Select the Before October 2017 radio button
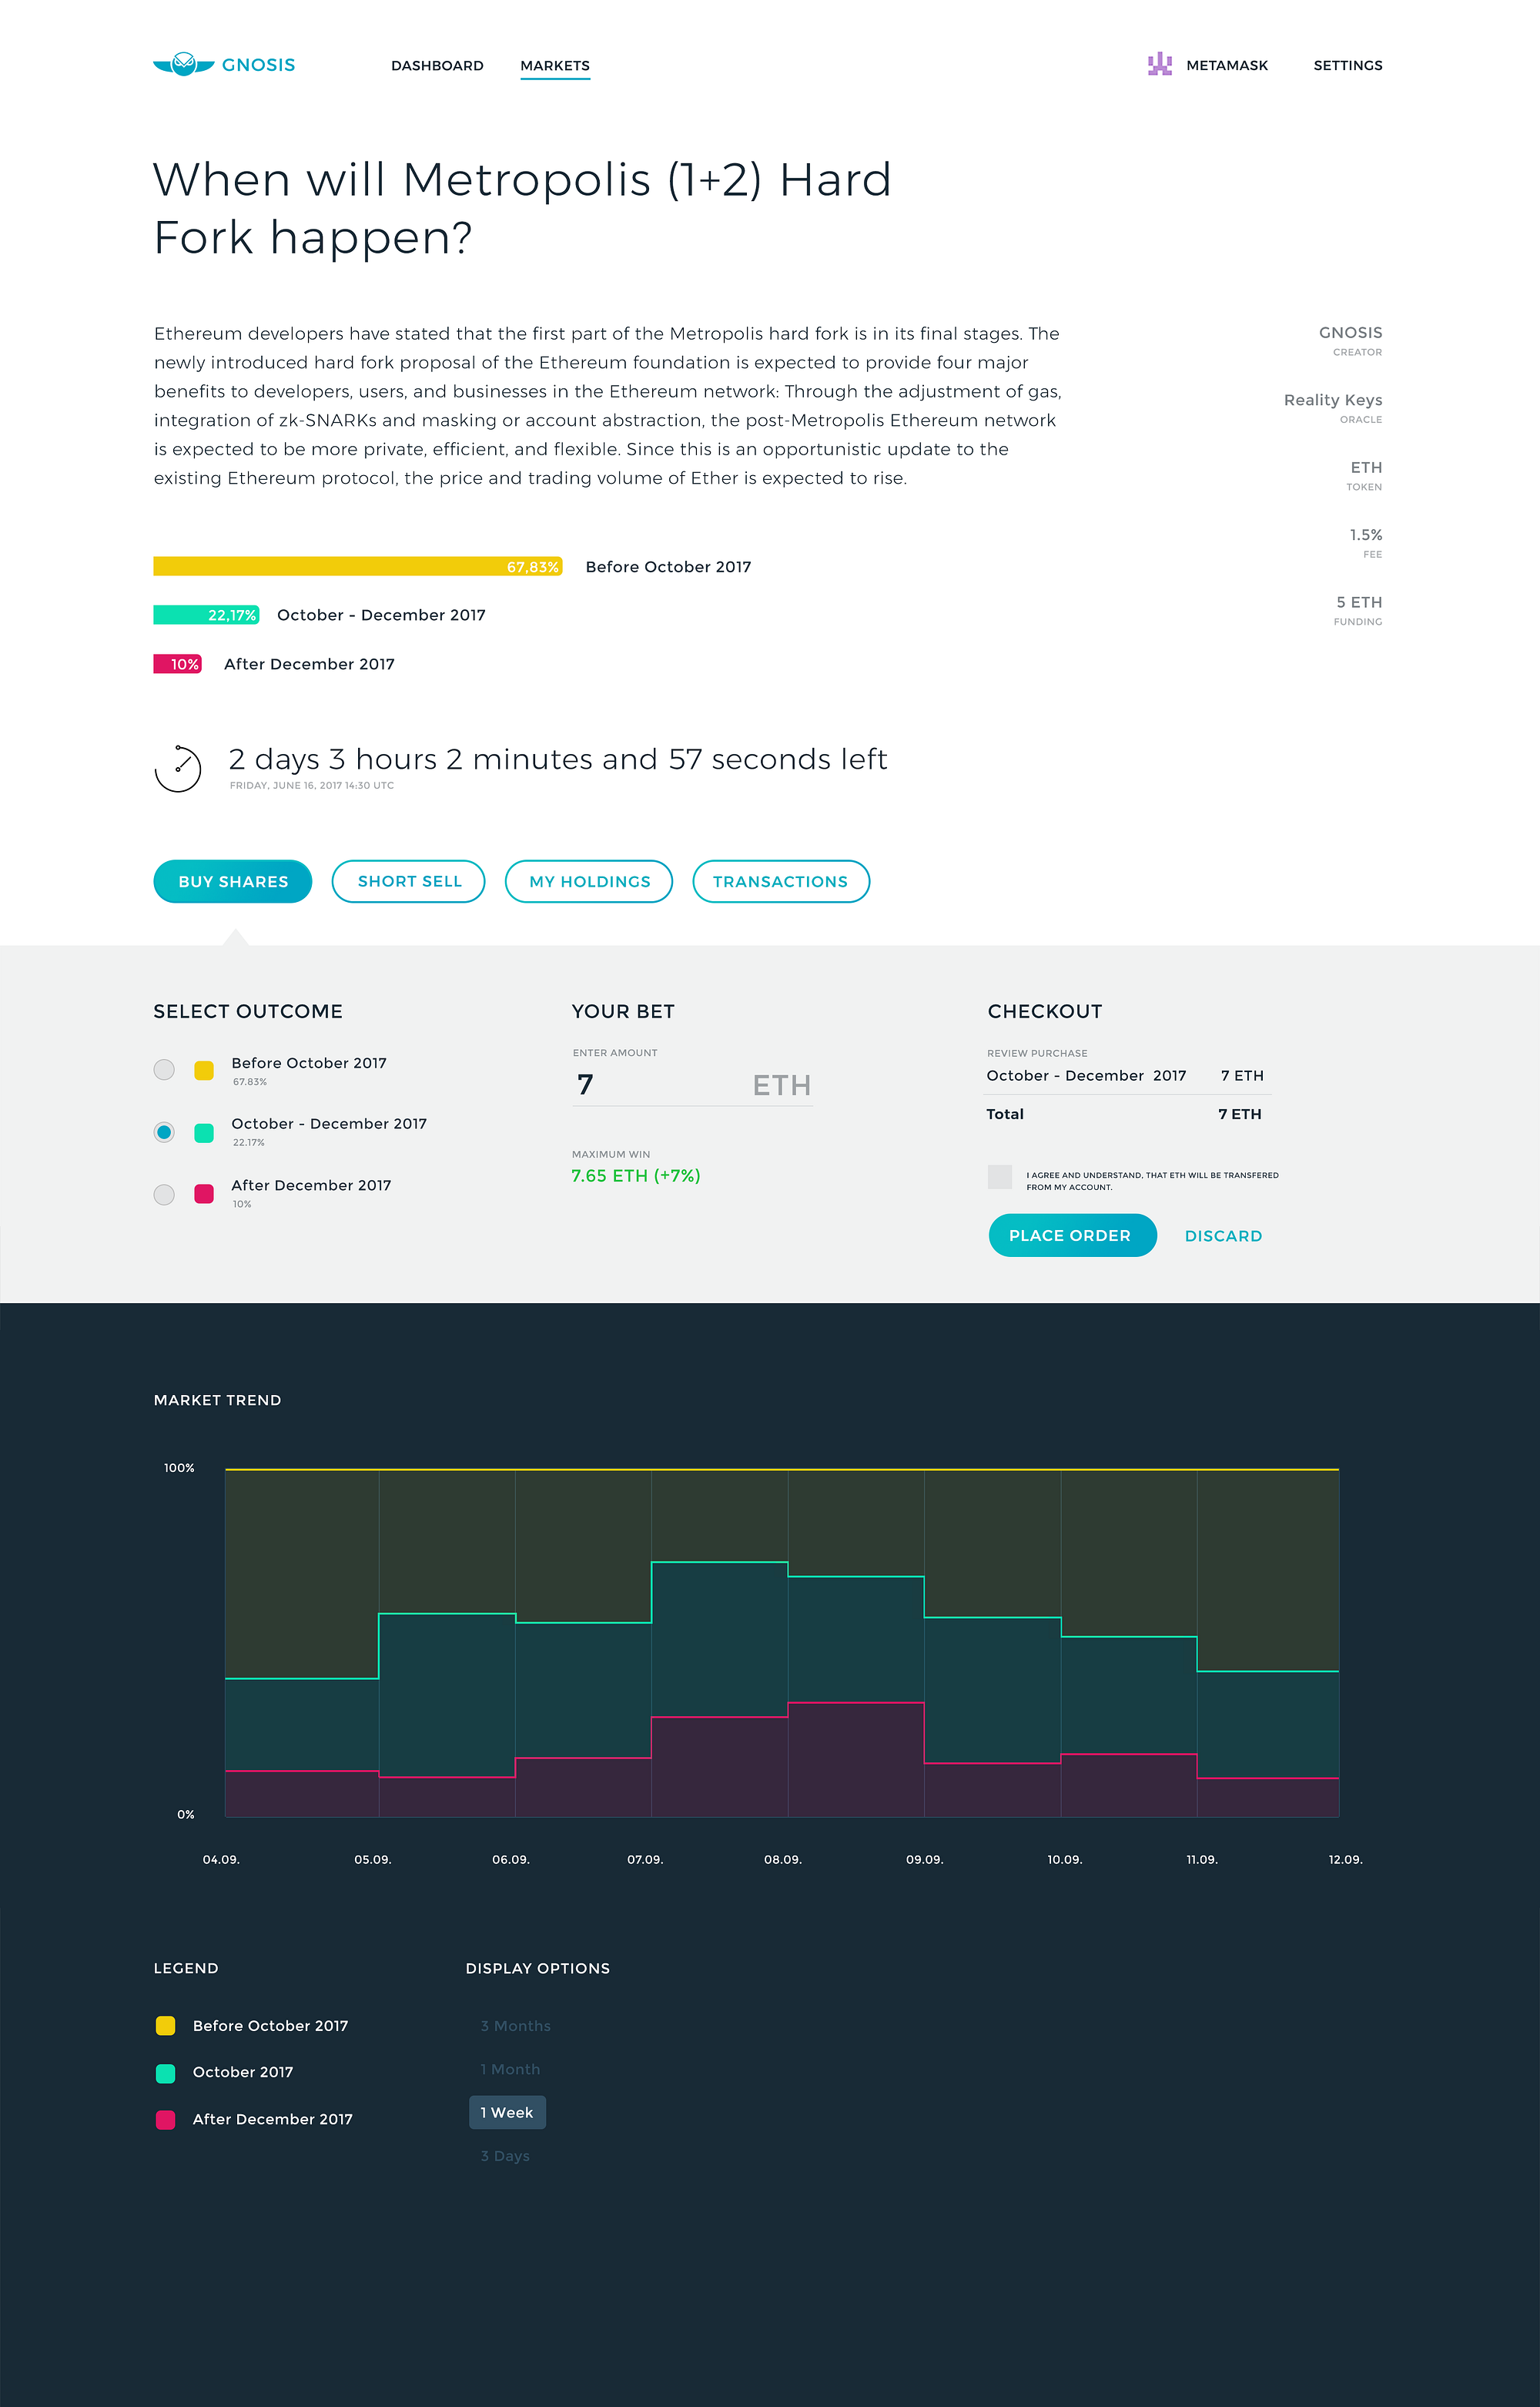Screen dimensions: 1540x2407 tap(164, 1070)
